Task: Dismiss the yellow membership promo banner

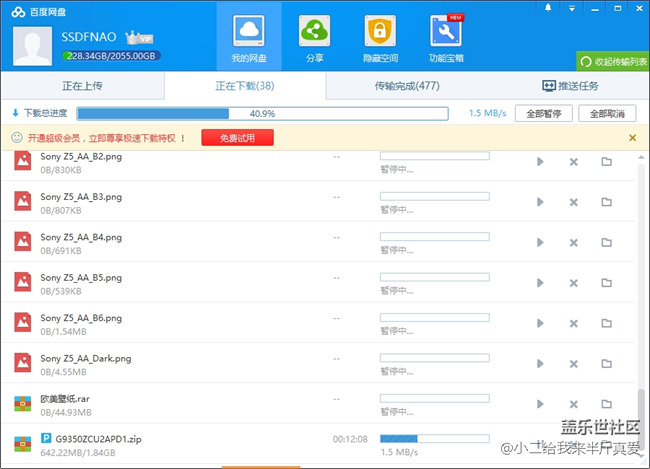Action: click(x=632, y=137)
